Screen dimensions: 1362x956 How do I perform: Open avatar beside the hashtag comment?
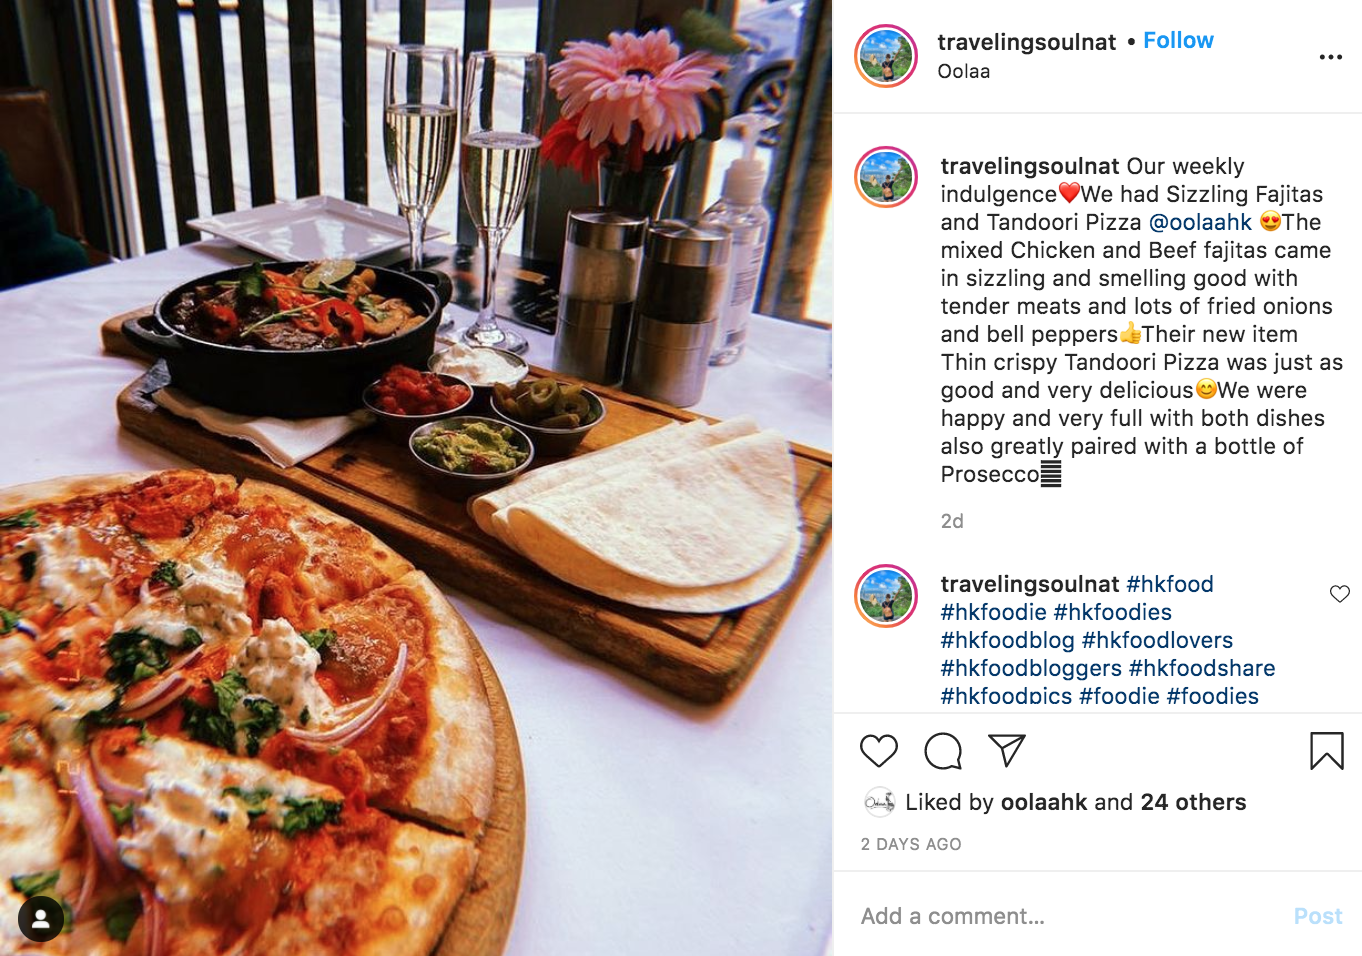(x=886, y=595)
